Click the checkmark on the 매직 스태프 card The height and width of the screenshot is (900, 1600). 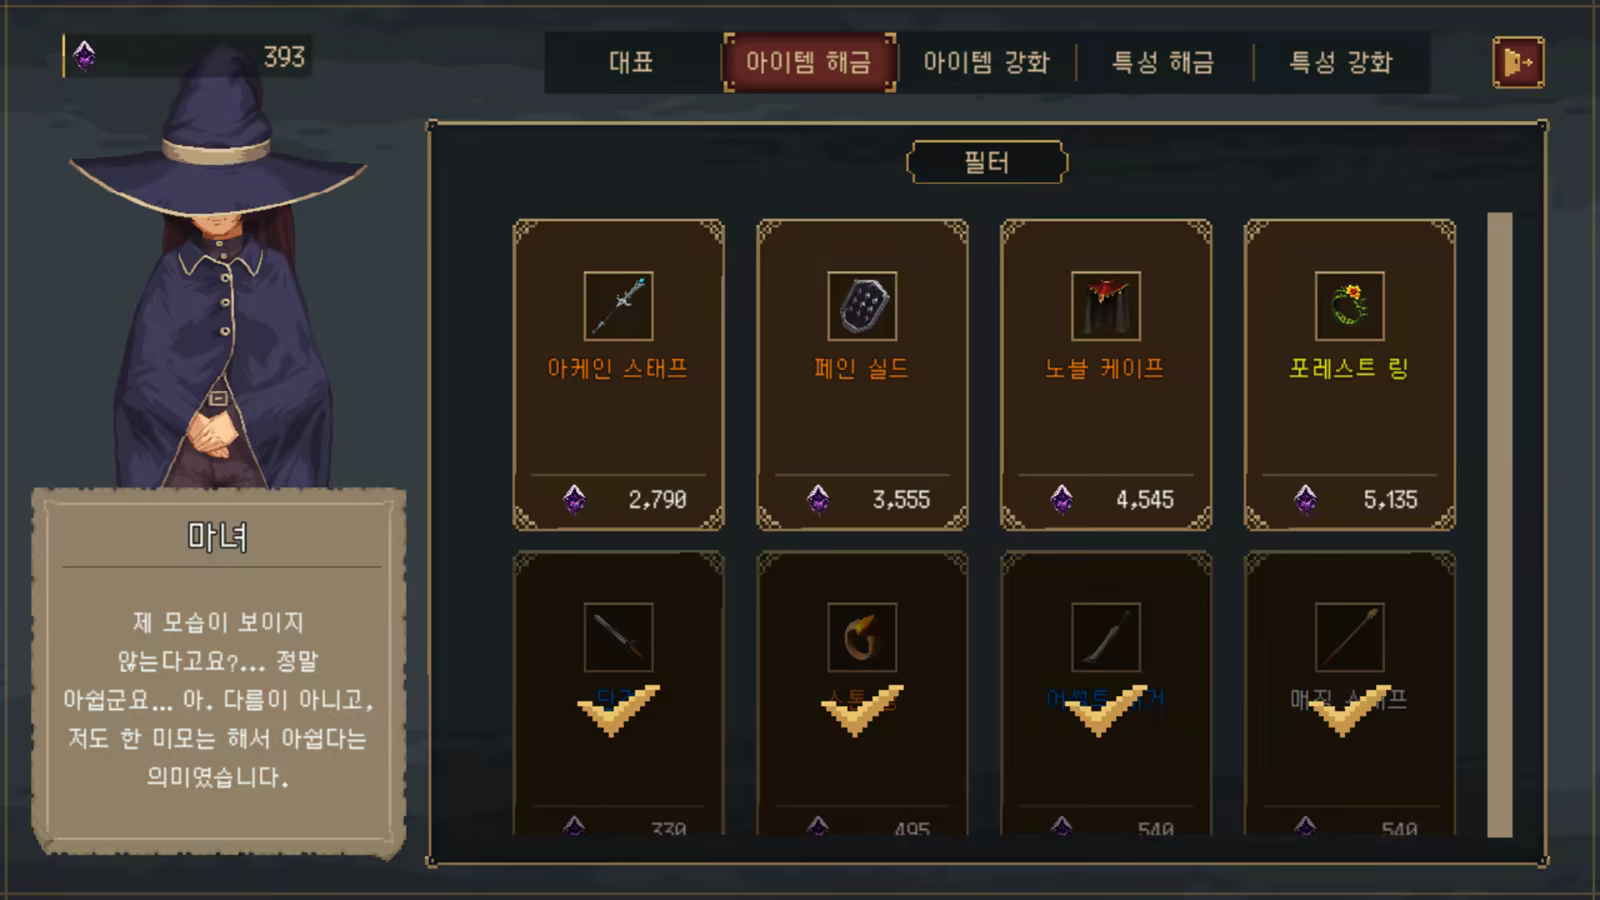[1349, 710]
